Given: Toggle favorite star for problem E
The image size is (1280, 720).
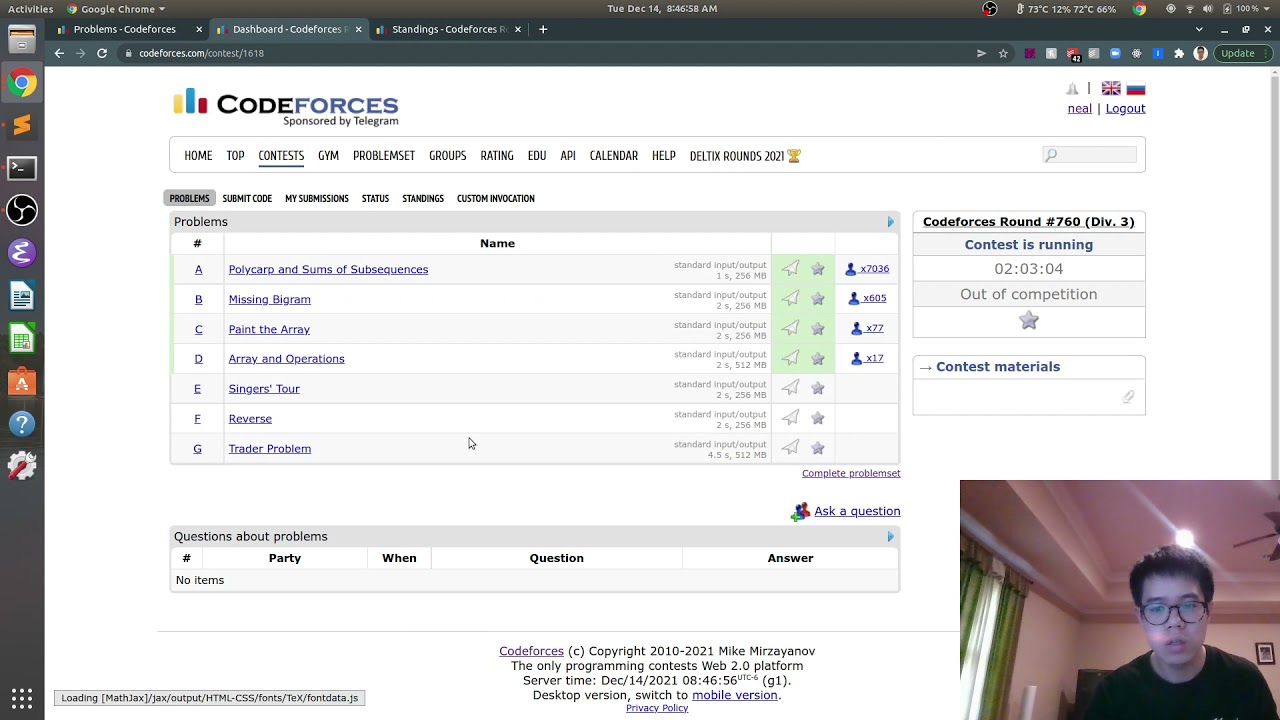Looking at the screenshot, I should [x=817, y=388].
